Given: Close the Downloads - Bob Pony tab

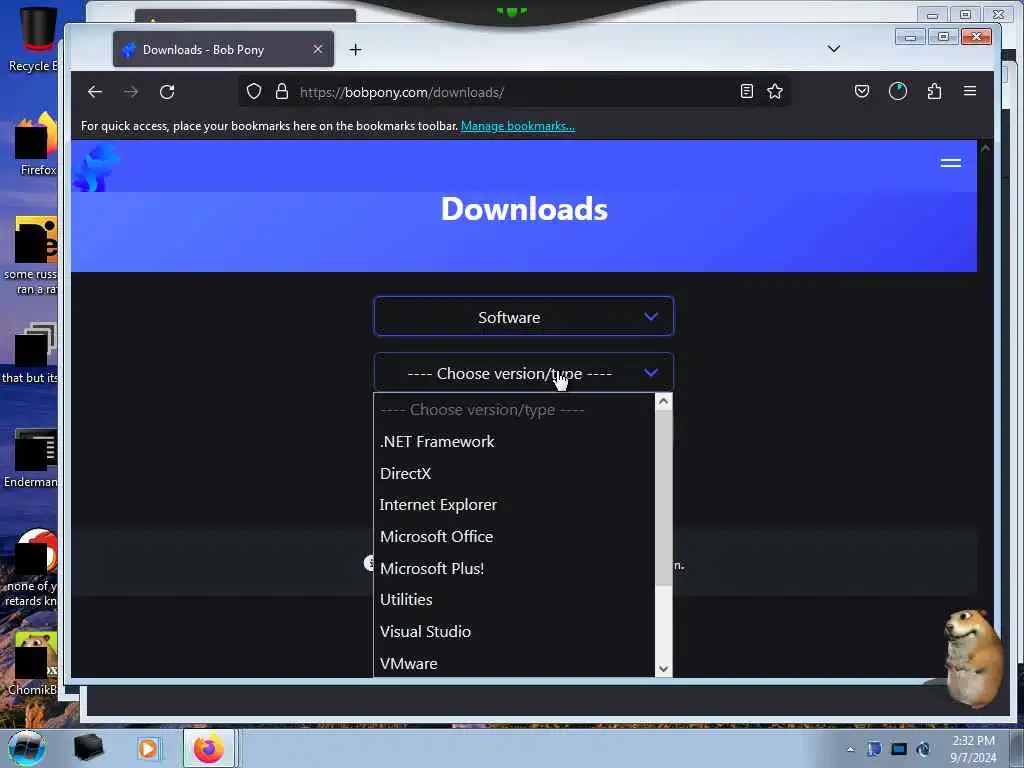Looking at the screenshot, I should 317,50.
